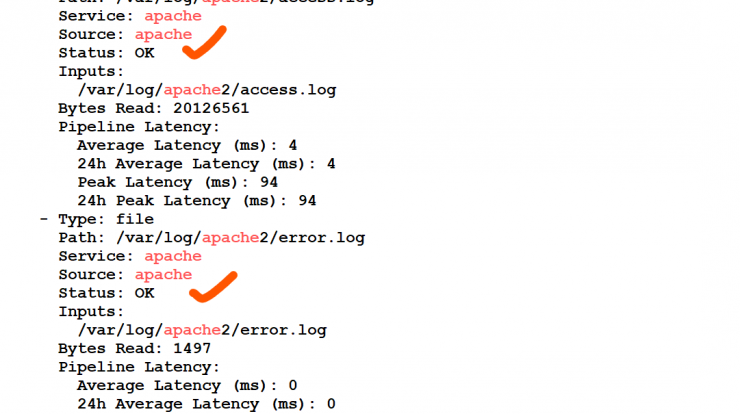Click the red apache in second Service line
This screenshot has height=414, width=740.
(173, 256)
